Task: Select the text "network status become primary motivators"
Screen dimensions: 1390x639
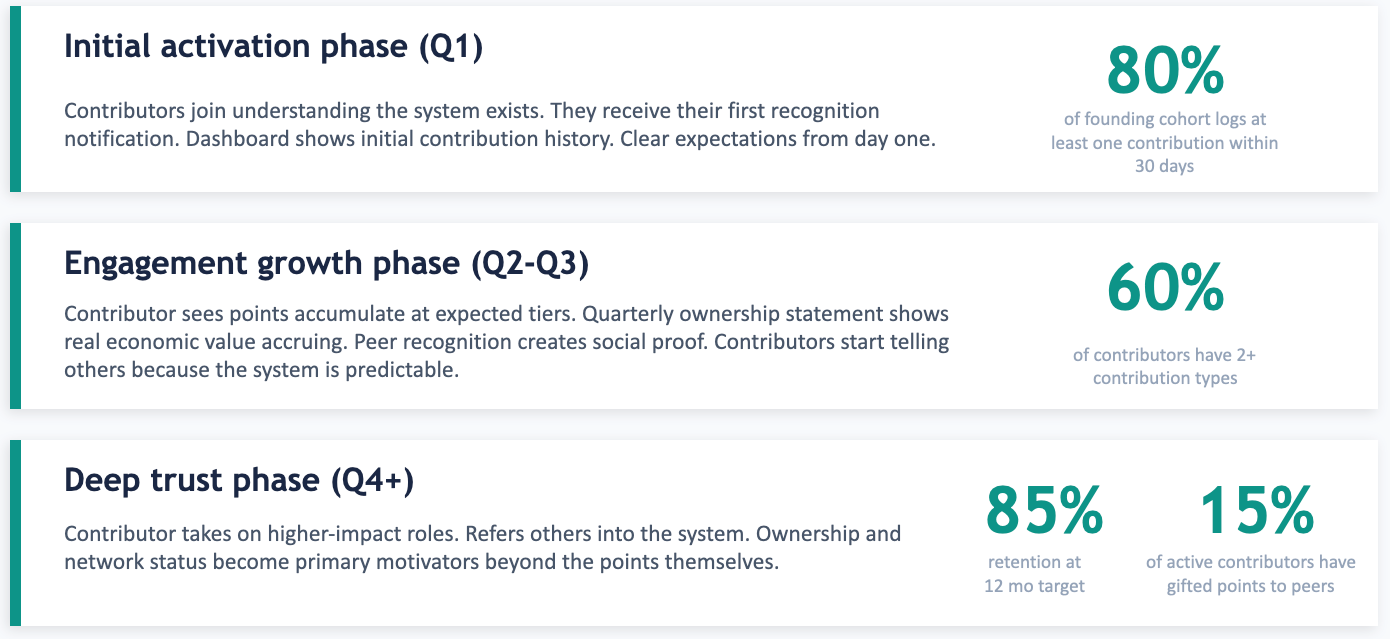Action: click(x=271, y=562)
